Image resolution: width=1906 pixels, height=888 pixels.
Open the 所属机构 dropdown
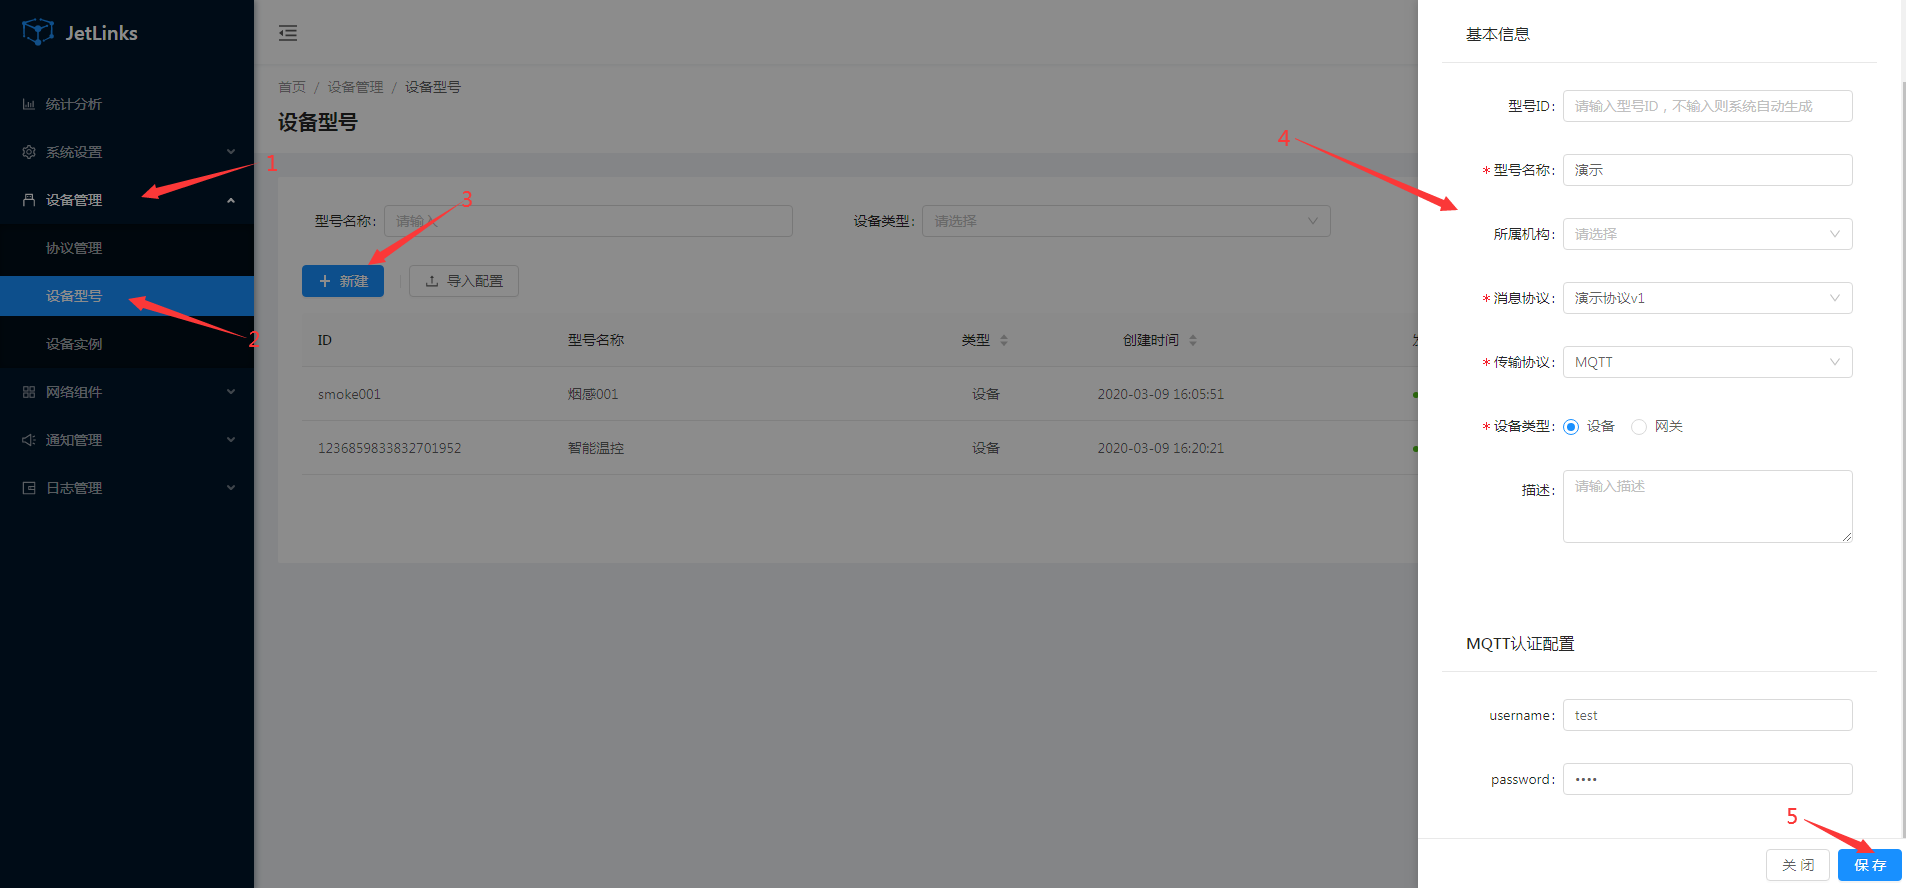click(x=1707, y=234)
